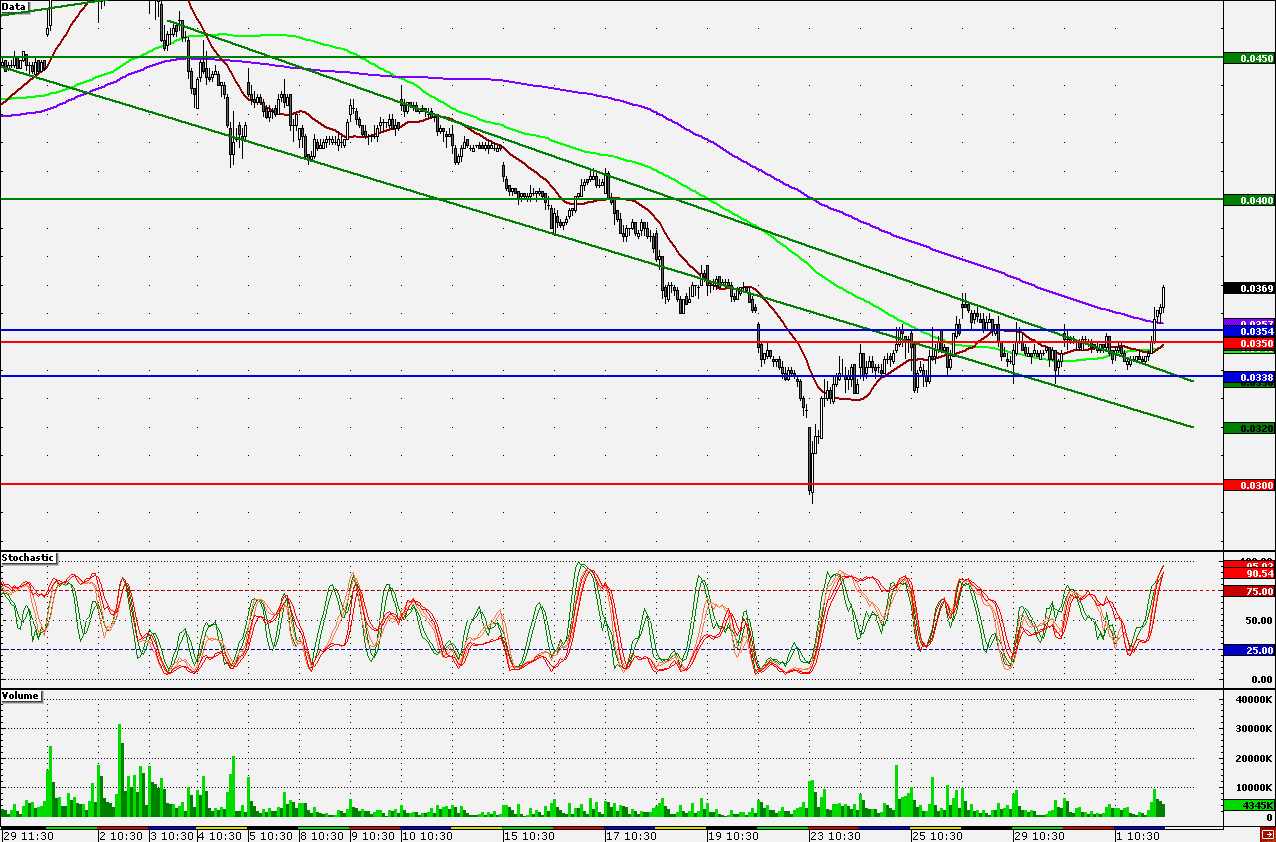Select the Volume panel label
The image size is (1276, 842).
tap(21, 695)
